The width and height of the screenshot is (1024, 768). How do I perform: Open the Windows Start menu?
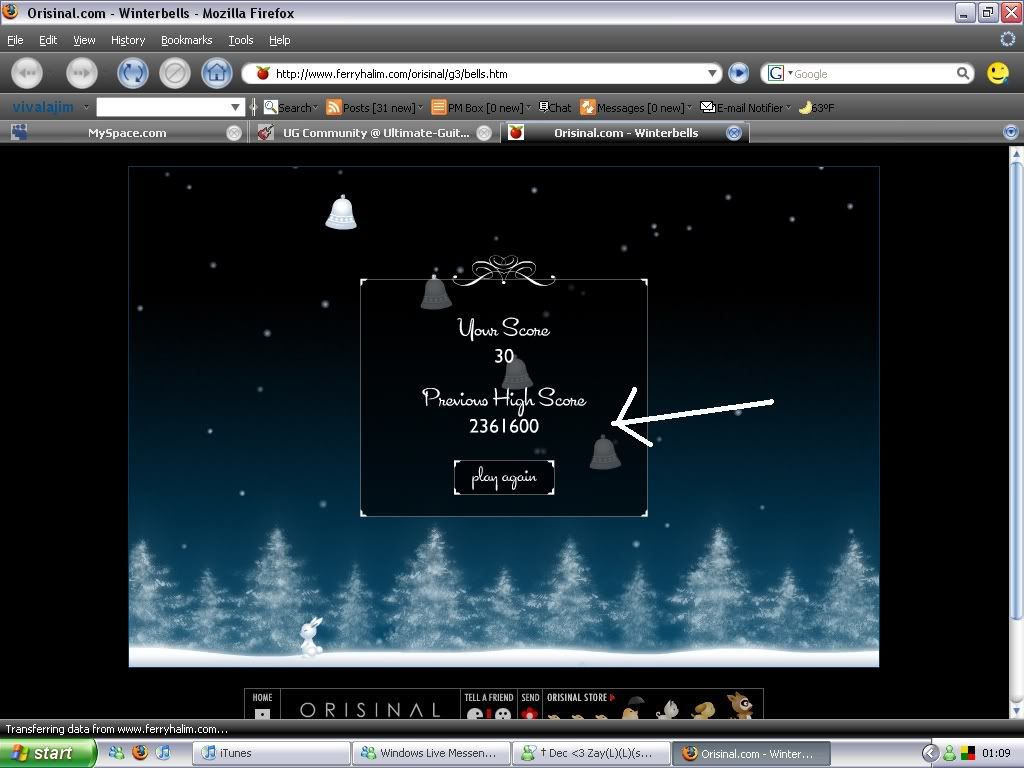[47, 753]
